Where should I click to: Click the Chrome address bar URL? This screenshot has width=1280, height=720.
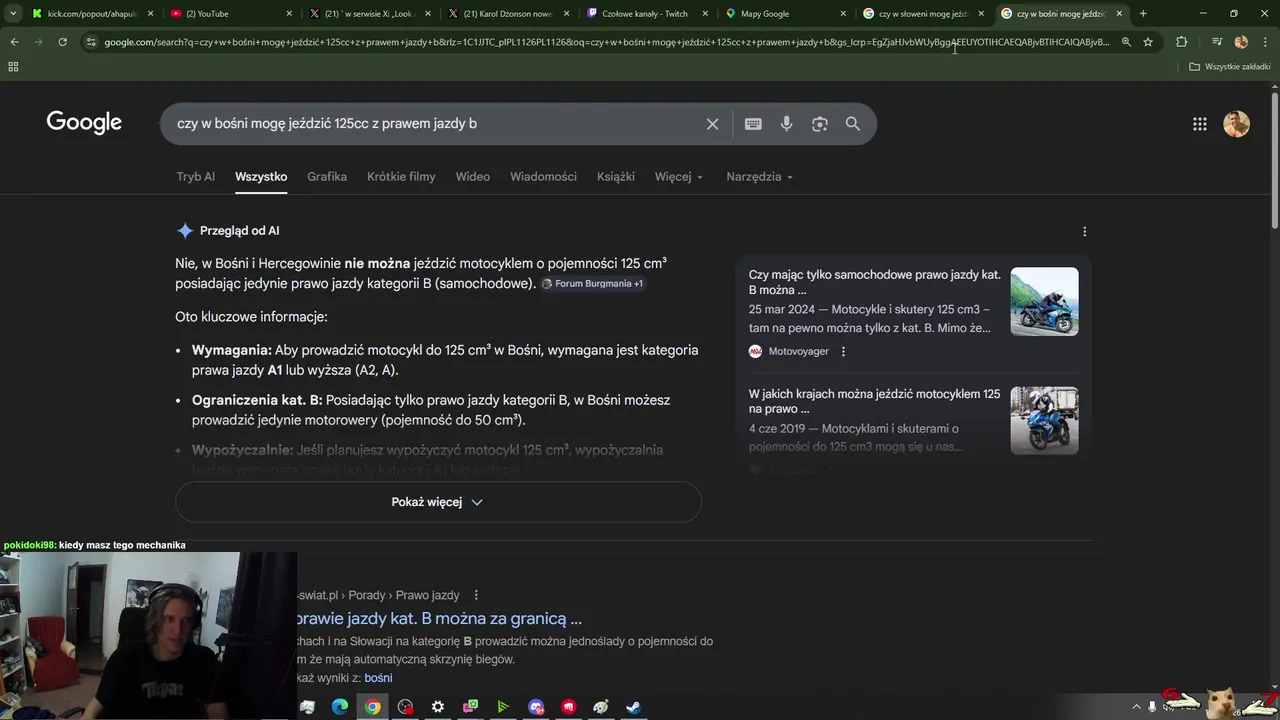pos(606,42)
